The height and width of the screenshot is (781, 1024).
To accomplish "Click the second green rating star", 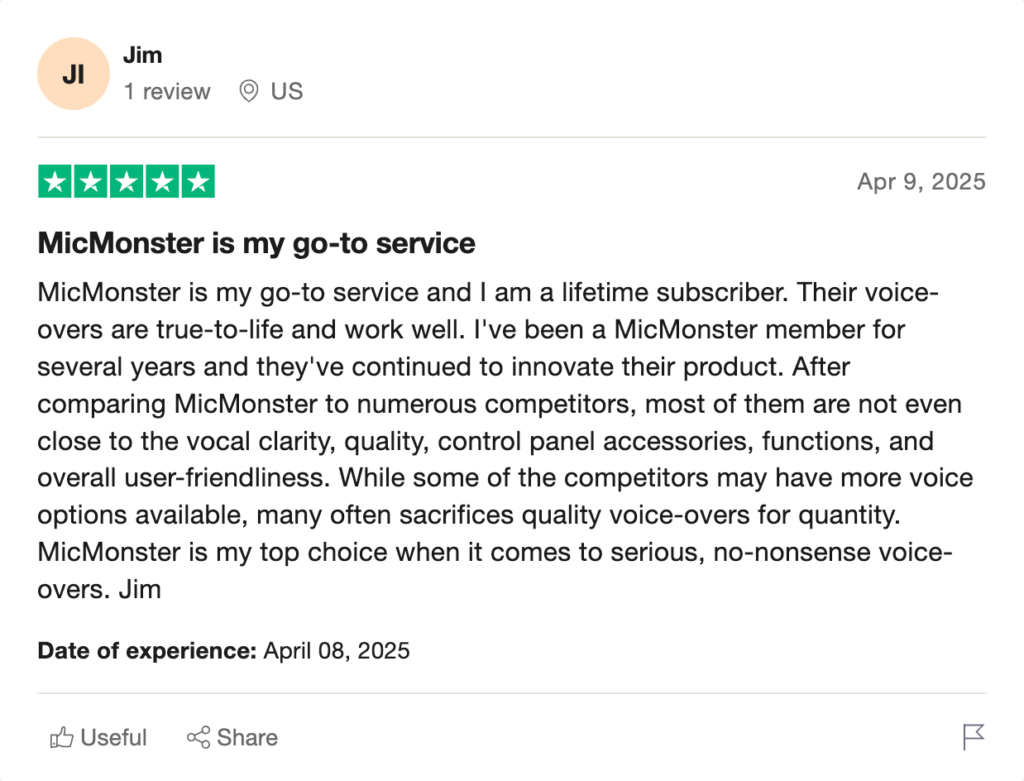I will pyautogui.click(x=91, y=182).
